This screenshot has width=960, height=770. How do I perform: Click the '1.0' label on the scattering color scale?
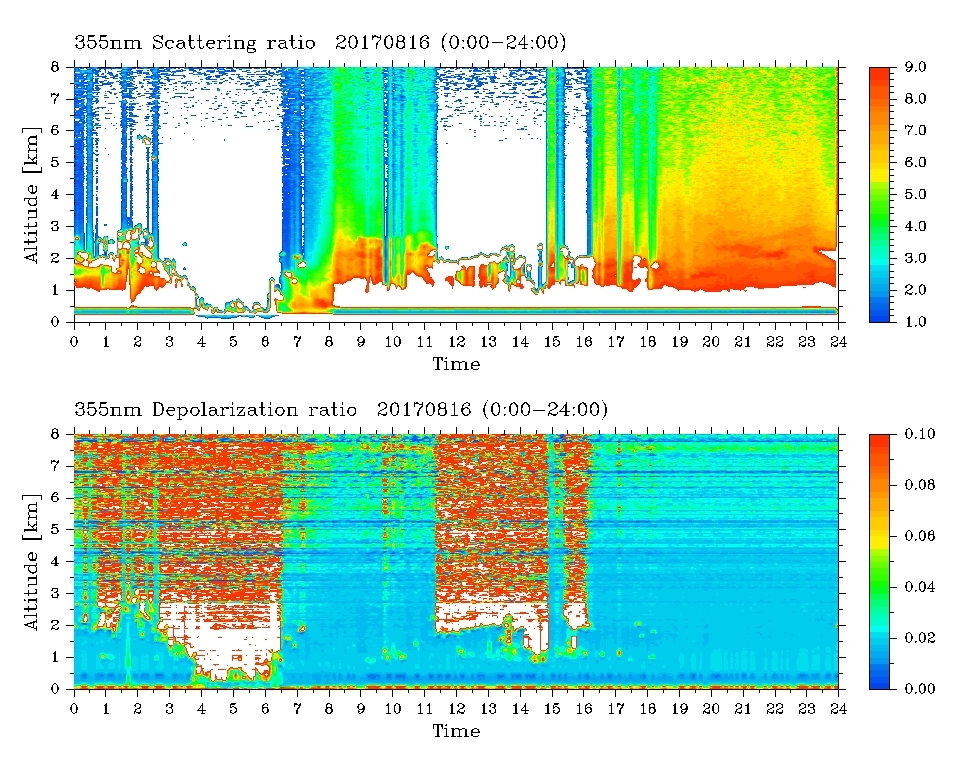tap(915, 322)
